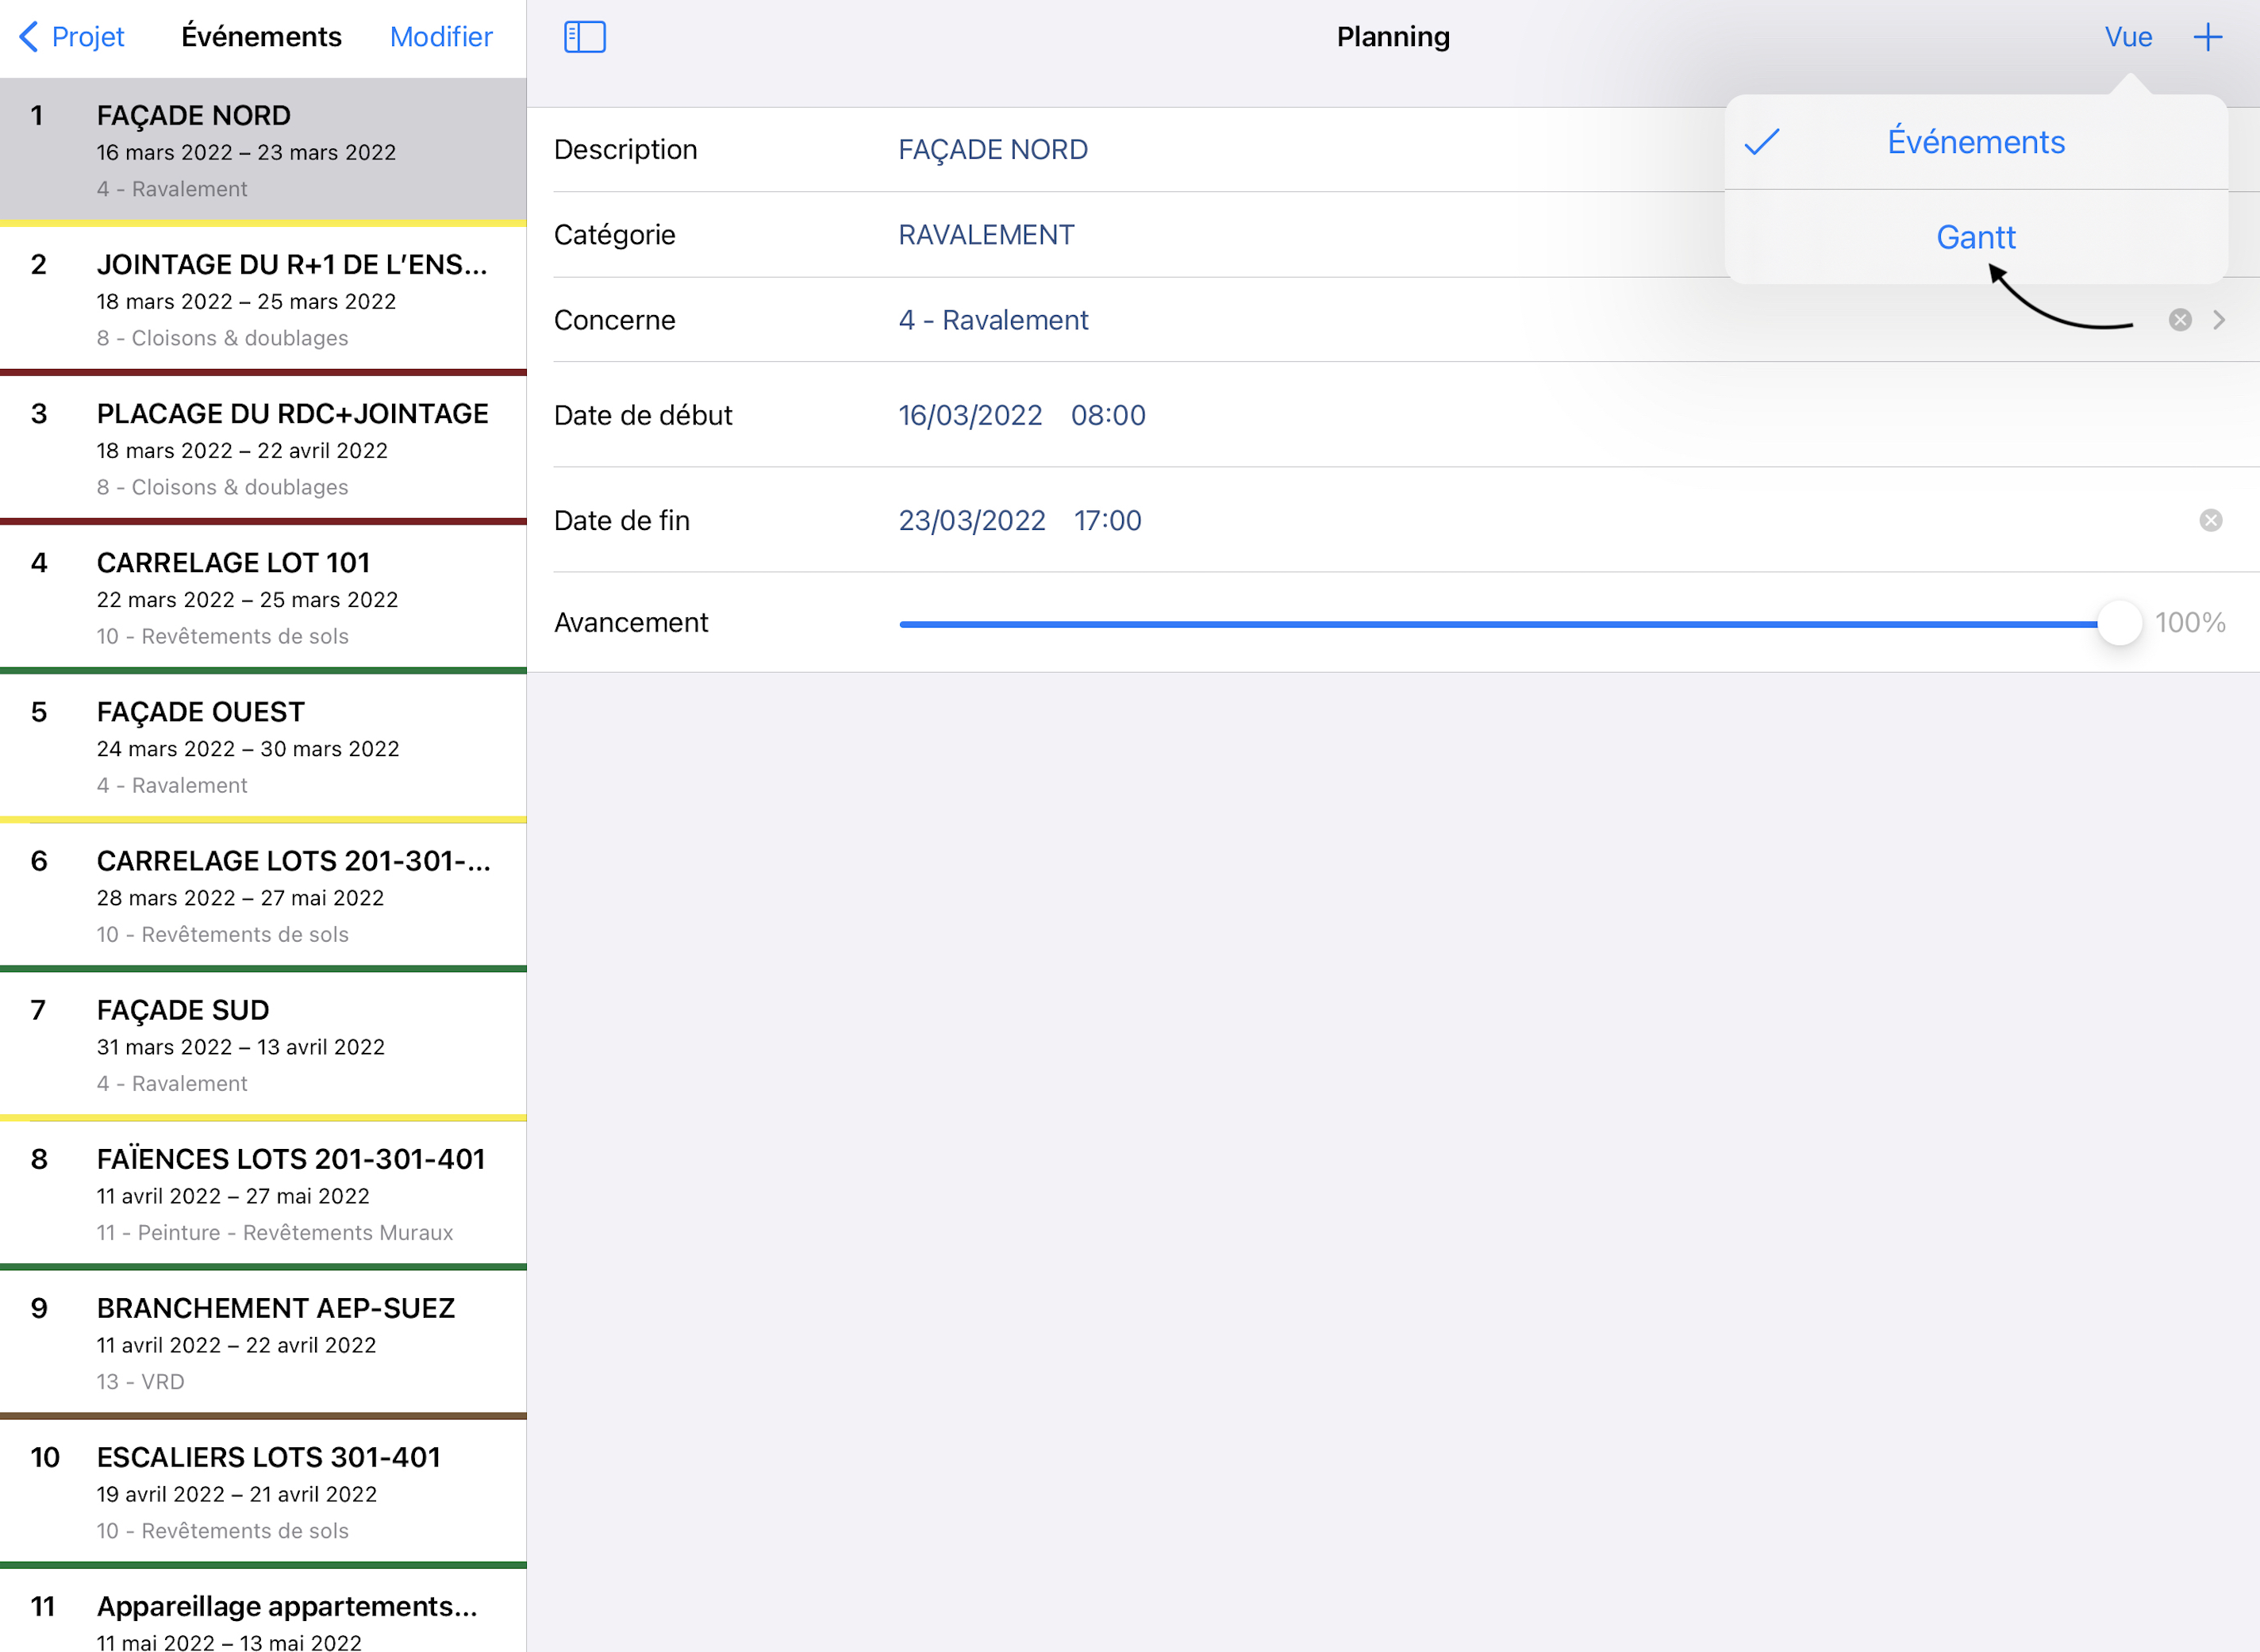Select checked Événements view option
The height and width of the screenshot is (1652, 2260).
coord(1975,142)
